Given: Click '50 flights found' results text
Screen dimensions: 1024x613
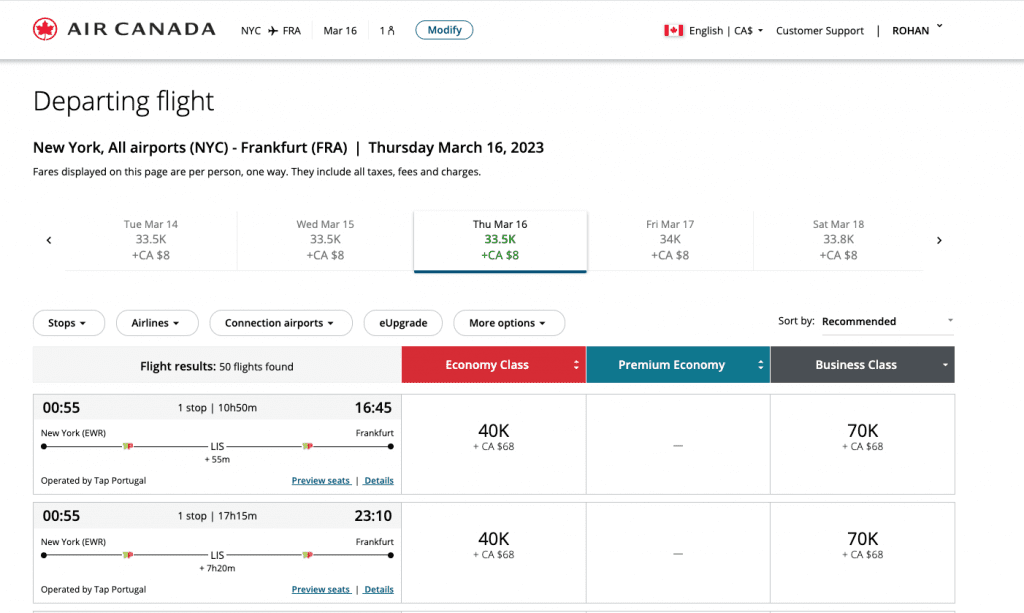Looking at the screenshot, I should click(x=256, y=367).
